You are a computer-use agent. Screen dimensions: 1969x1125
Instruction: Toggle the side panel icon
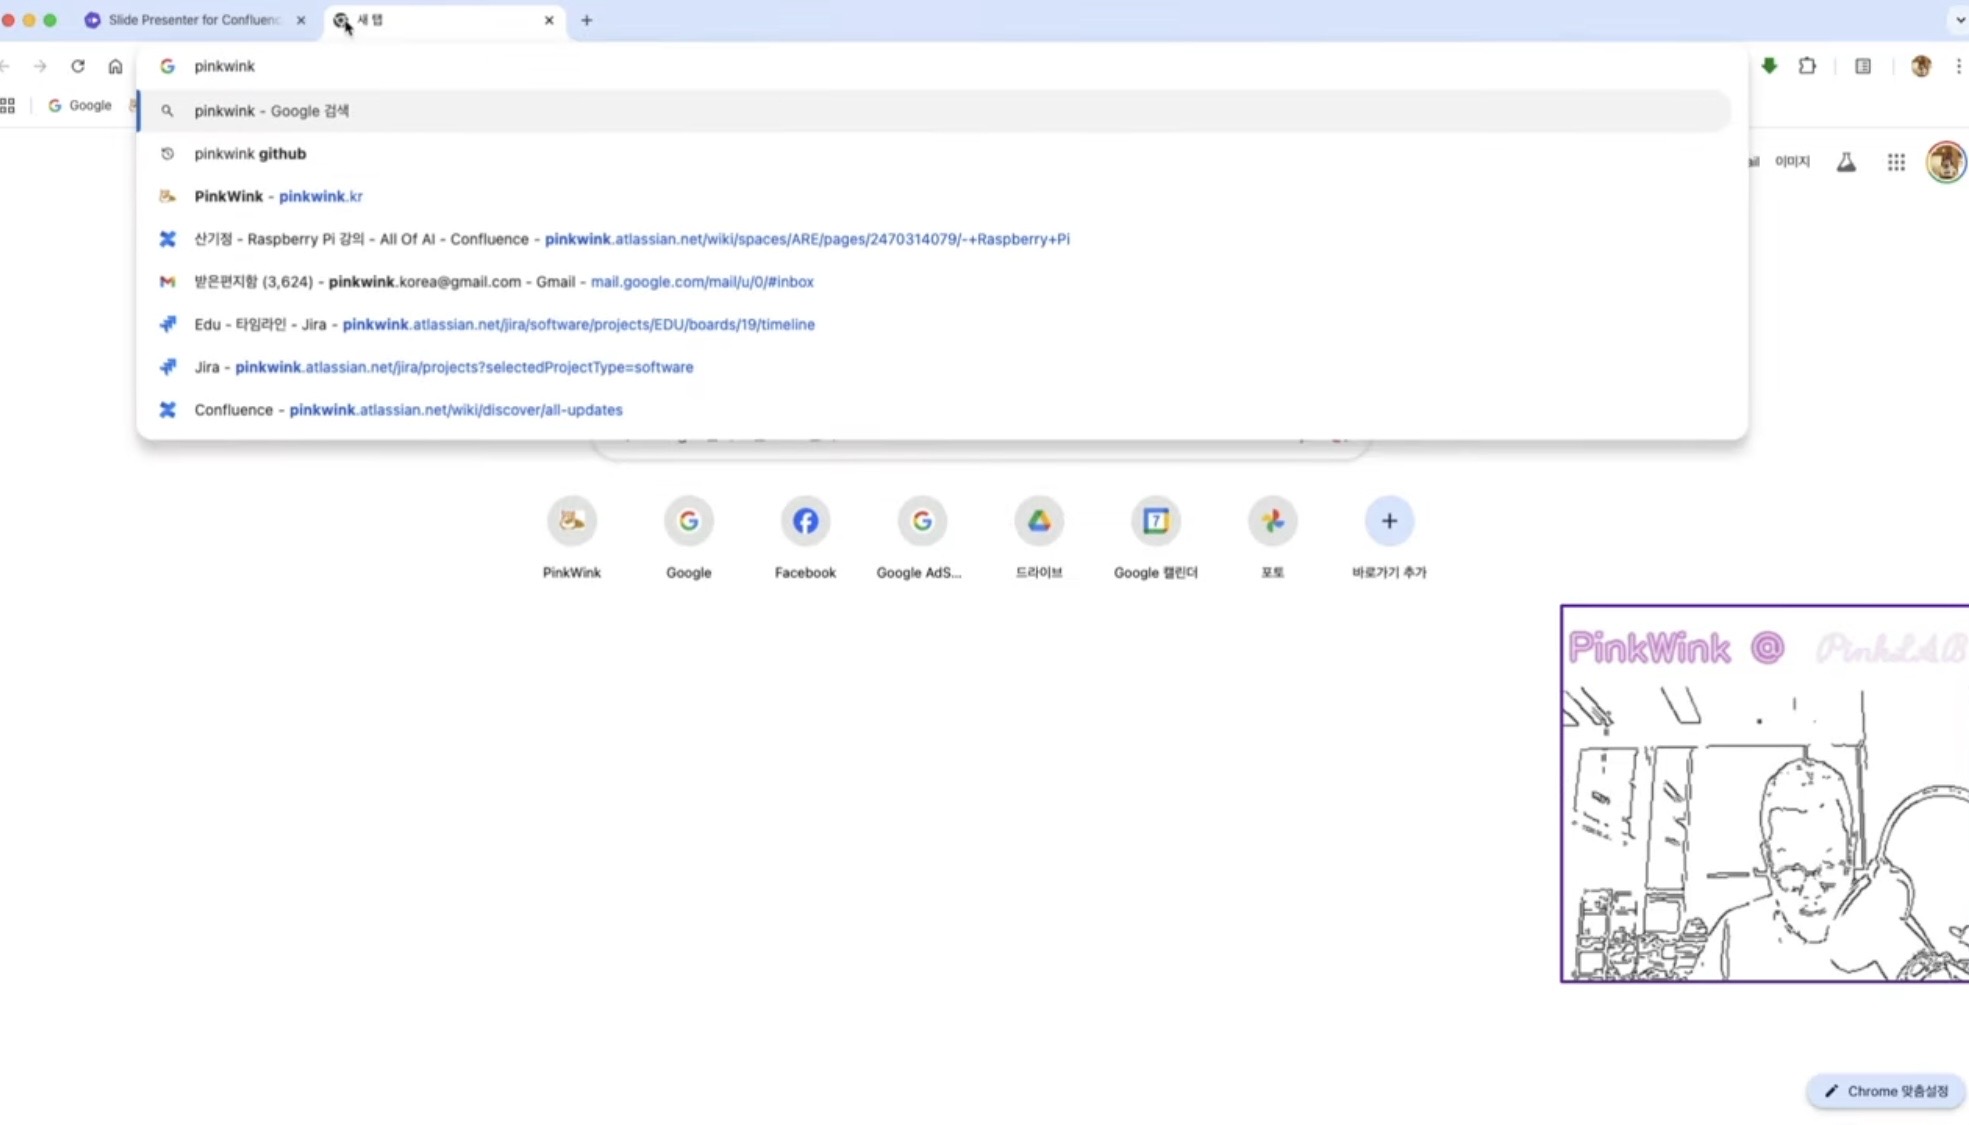click(1863, 66)
